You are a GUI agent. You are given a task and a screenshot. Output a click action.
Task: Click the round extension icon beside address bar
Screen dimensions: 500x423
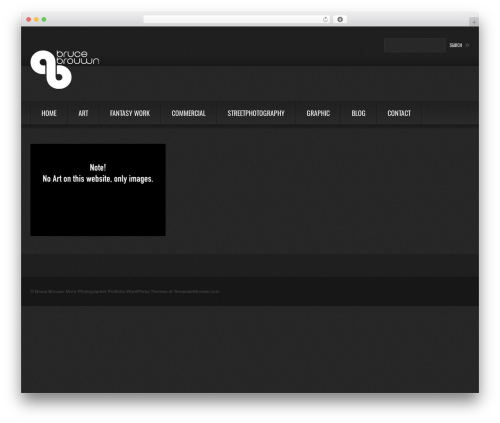340,19
